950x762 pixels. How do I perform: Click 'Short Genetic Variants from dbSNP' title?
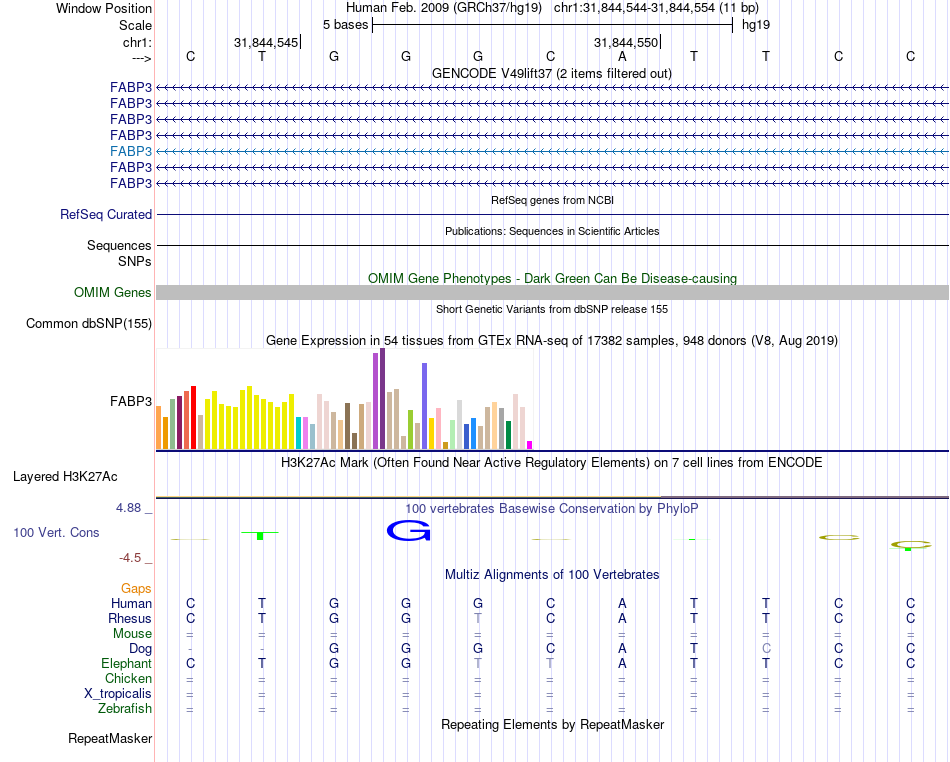click(552, 309)
